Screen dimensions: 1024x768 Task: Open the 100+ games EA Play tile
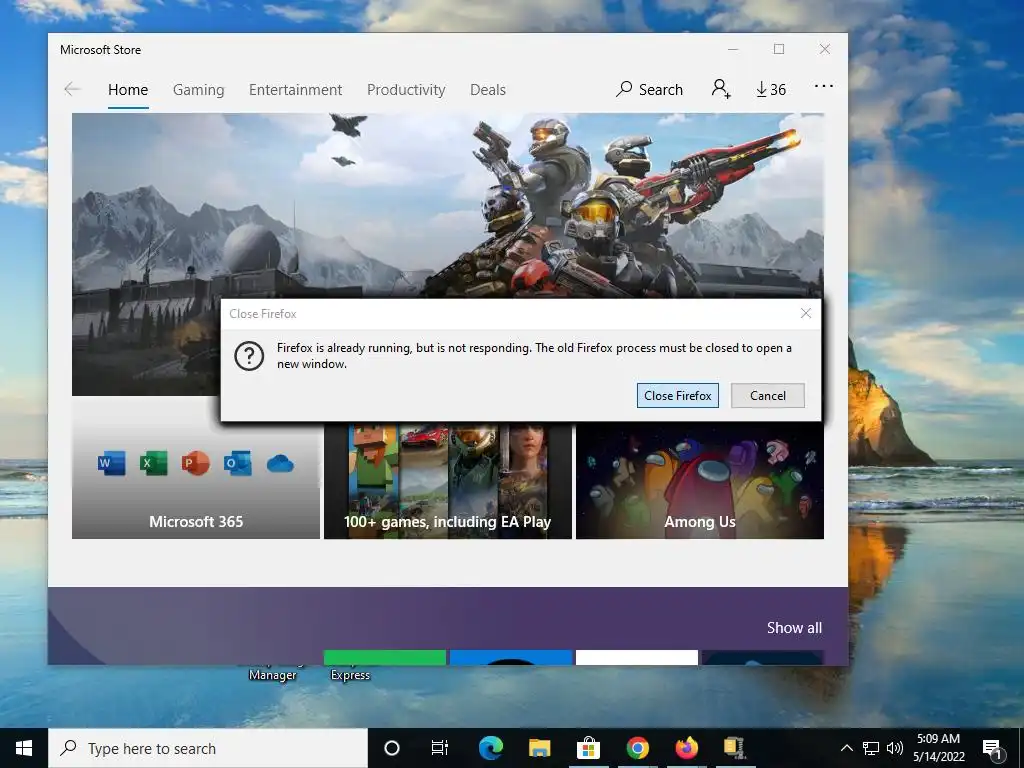[x=448, y=481]
